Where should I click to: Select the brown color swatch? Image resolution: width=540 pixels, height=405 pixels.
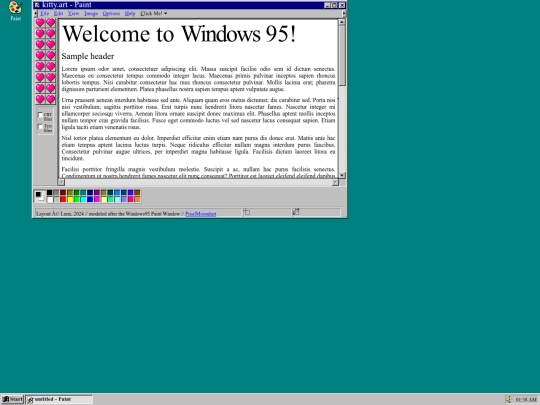pos(137,193)
